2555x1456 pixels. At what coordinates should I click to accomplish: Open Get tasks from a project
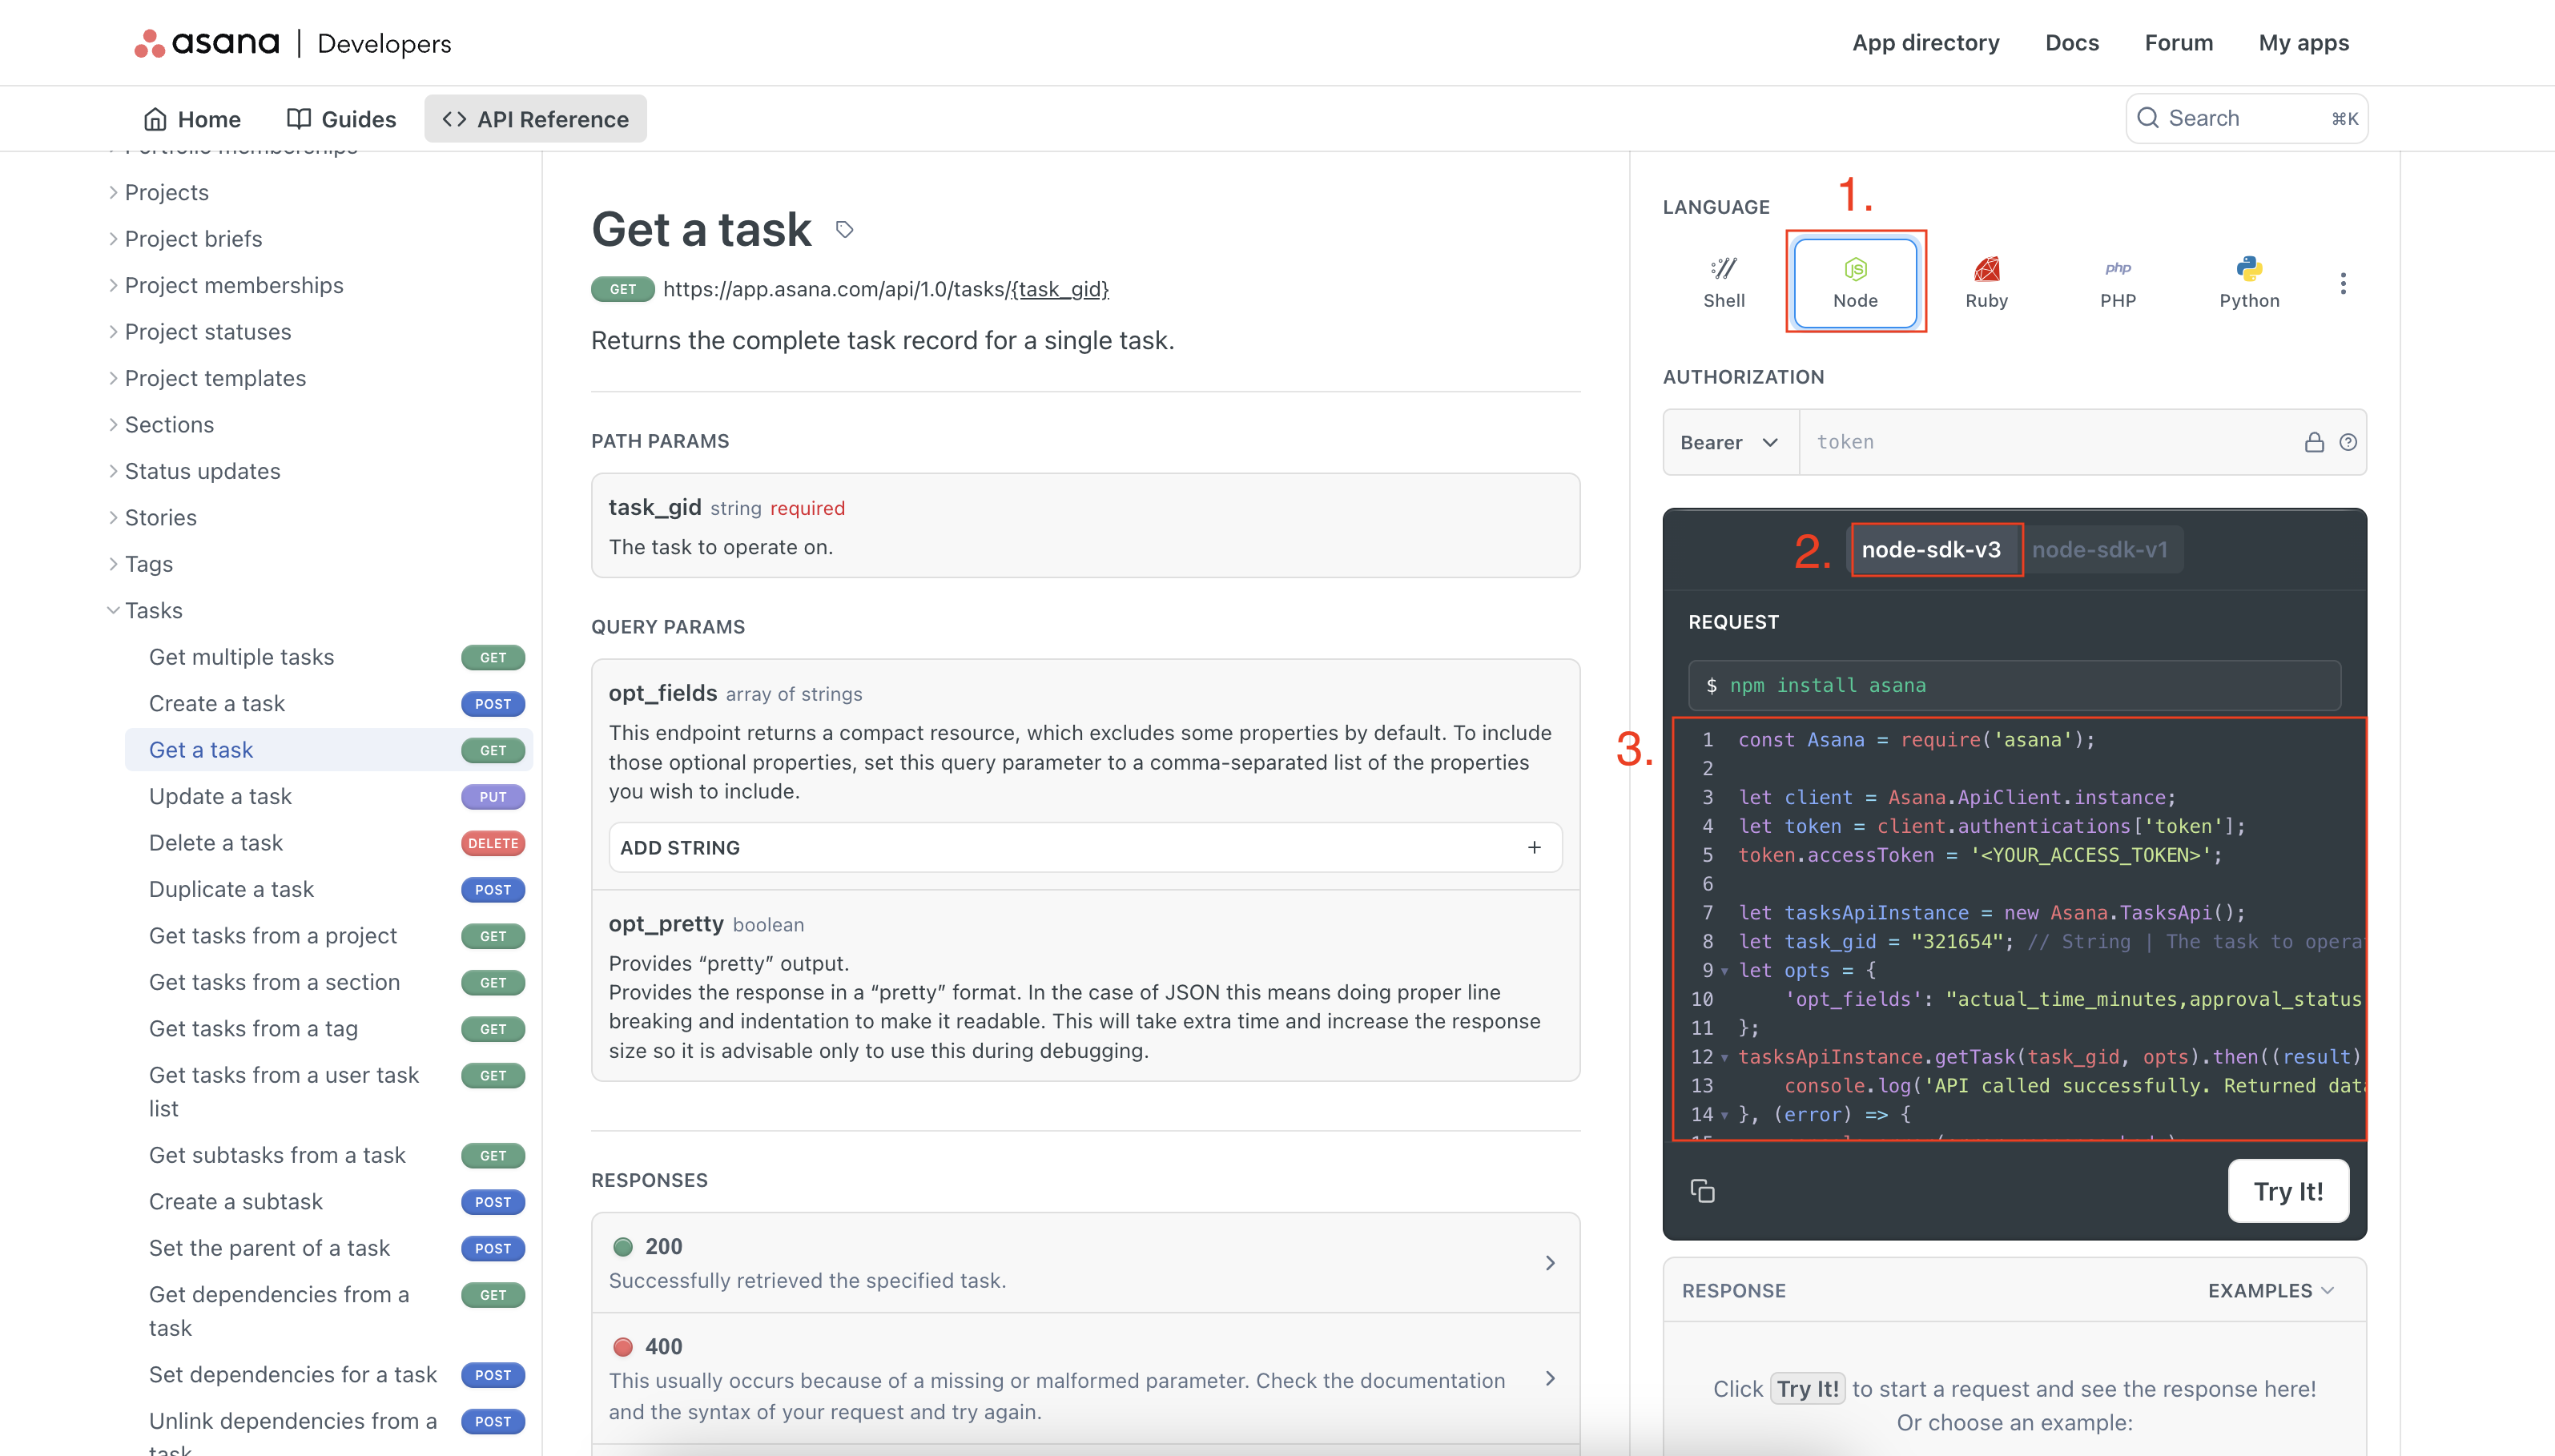click(329, 936)
